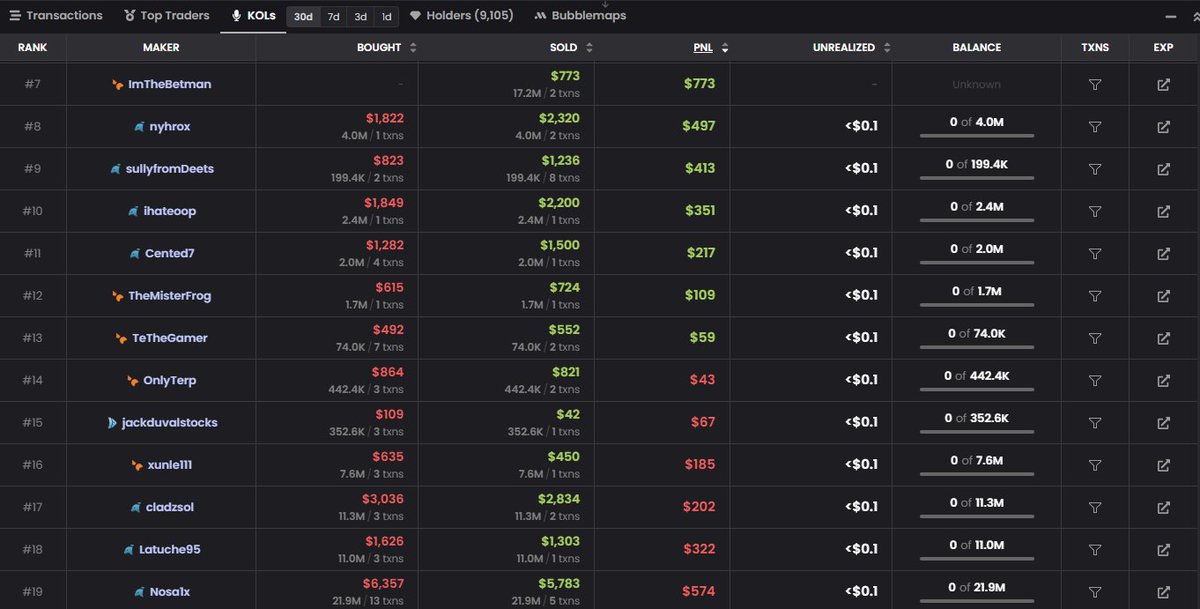Open sullyfromDeets maker profile
The image size is (1200, 609).
coord(161,169)
